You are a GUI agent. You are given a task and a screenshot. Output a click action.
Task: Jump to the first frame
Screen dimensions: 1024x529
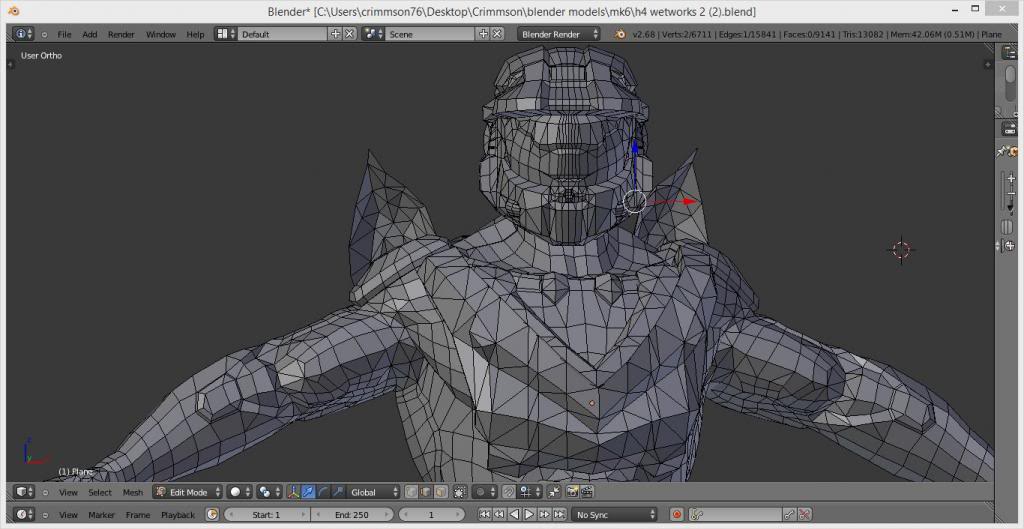pyautogui.click(x=485, y=515)
